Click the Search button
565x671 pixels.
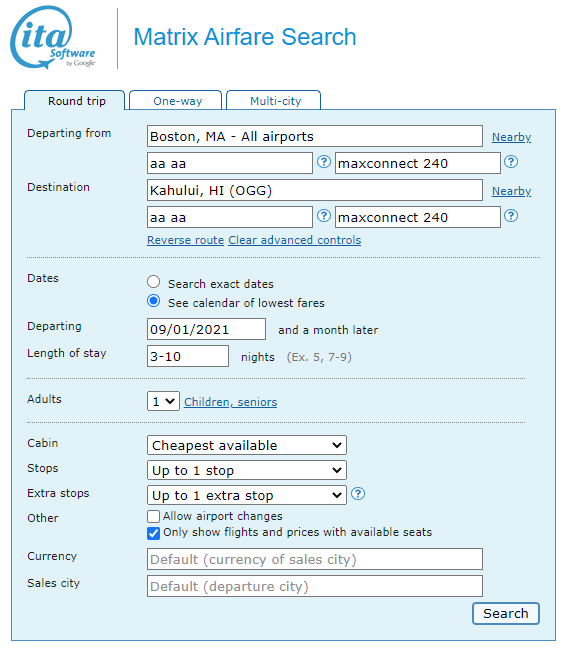tap(506, 613)
